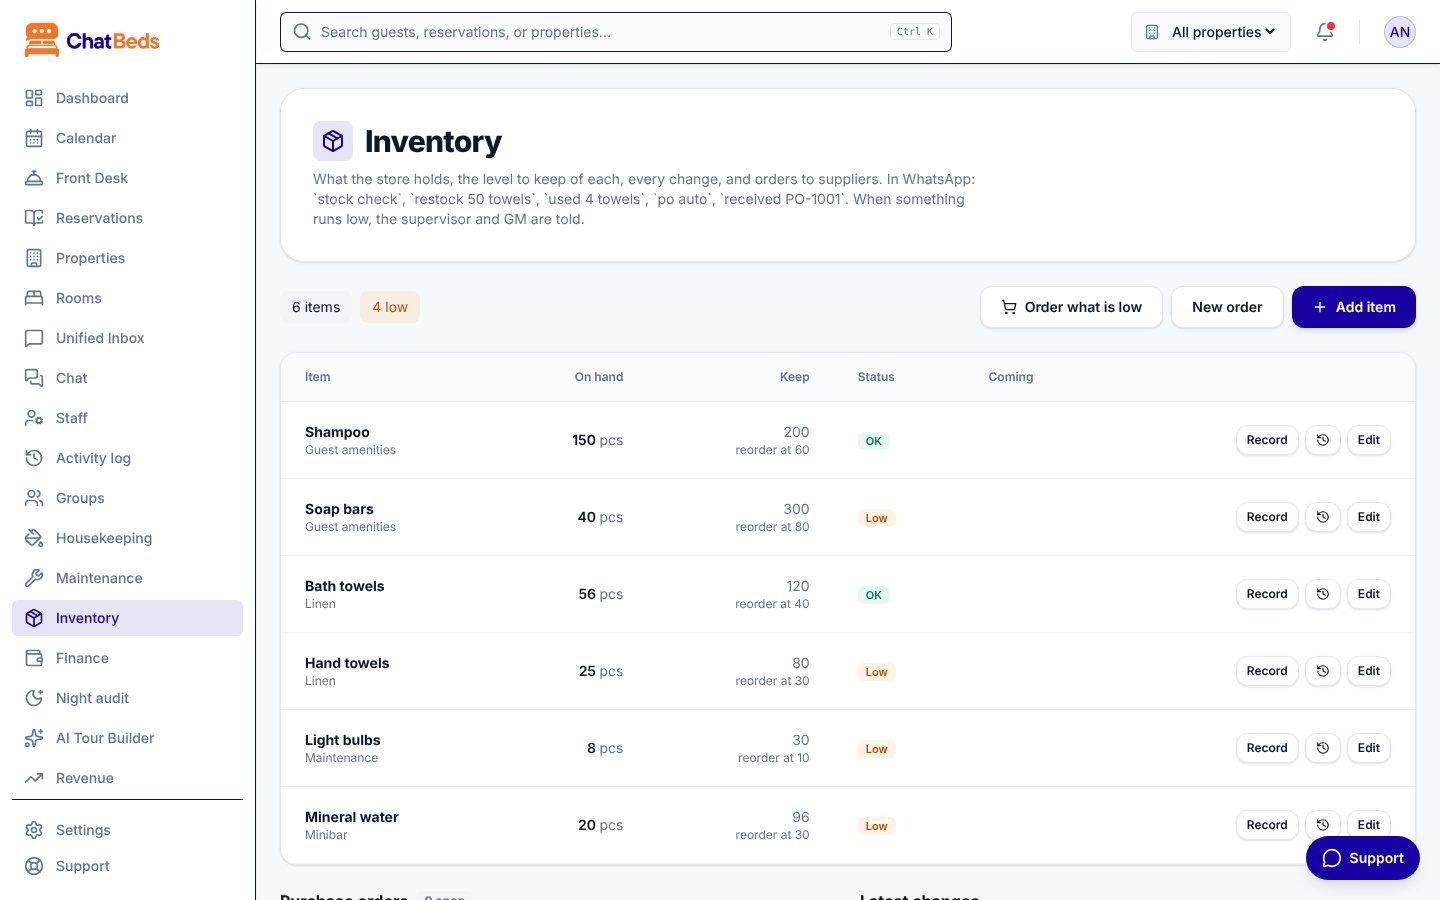Open Activity log
The height and width of the screenshot is (900, 1440).
(x=127, y=458)
